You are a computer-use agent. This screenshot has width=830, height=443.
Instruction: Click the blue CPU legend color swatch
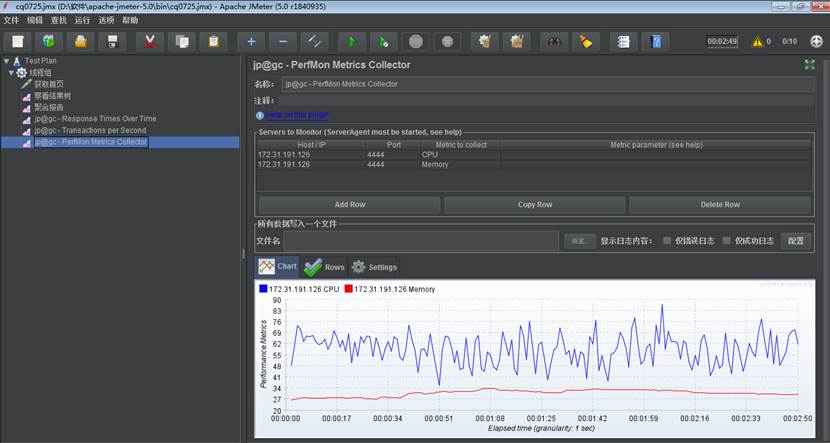point(263,289)
